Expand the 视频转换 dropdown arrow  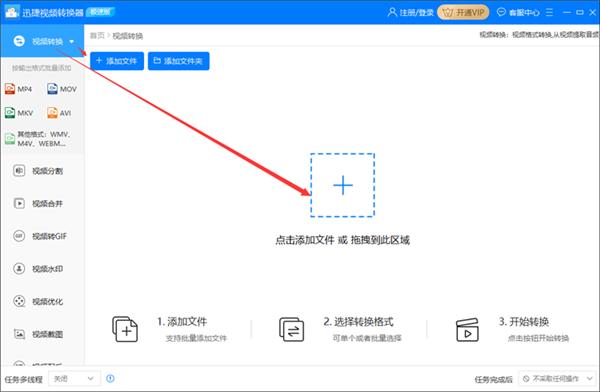(x=72, y=41)
